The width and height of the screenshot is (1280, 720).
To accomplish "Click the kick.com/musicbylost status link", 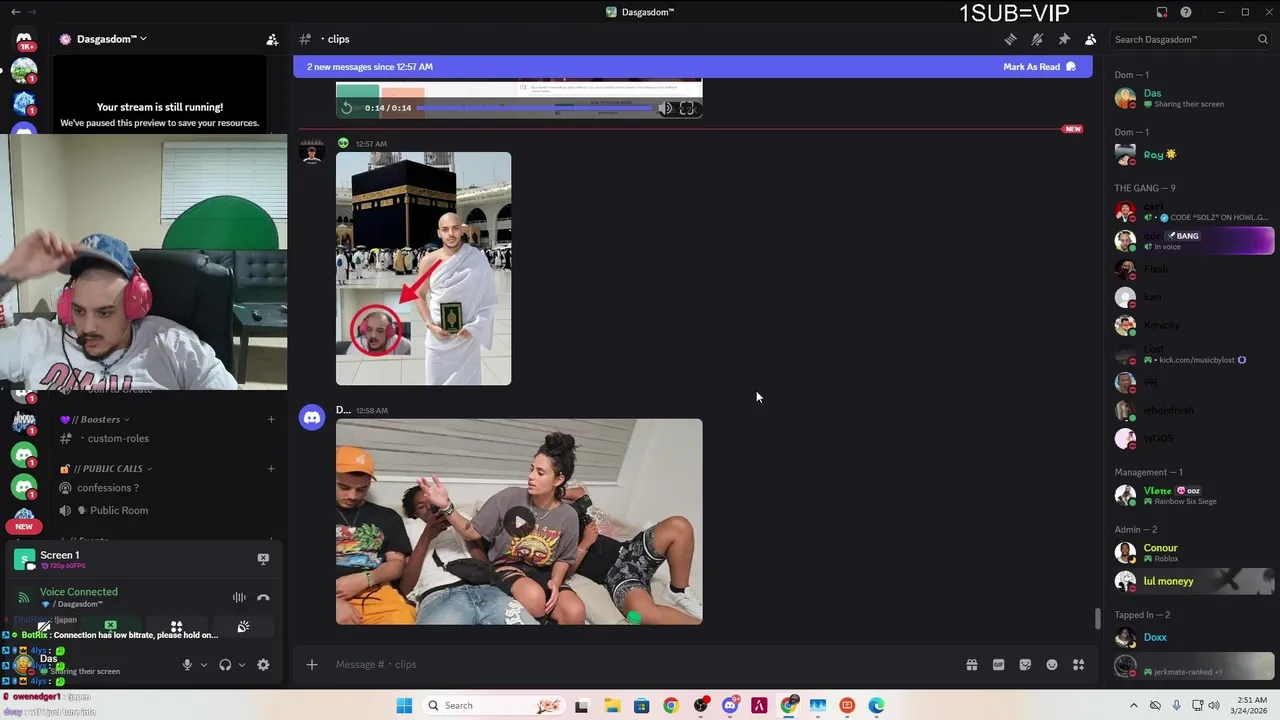I will 1197,360.
